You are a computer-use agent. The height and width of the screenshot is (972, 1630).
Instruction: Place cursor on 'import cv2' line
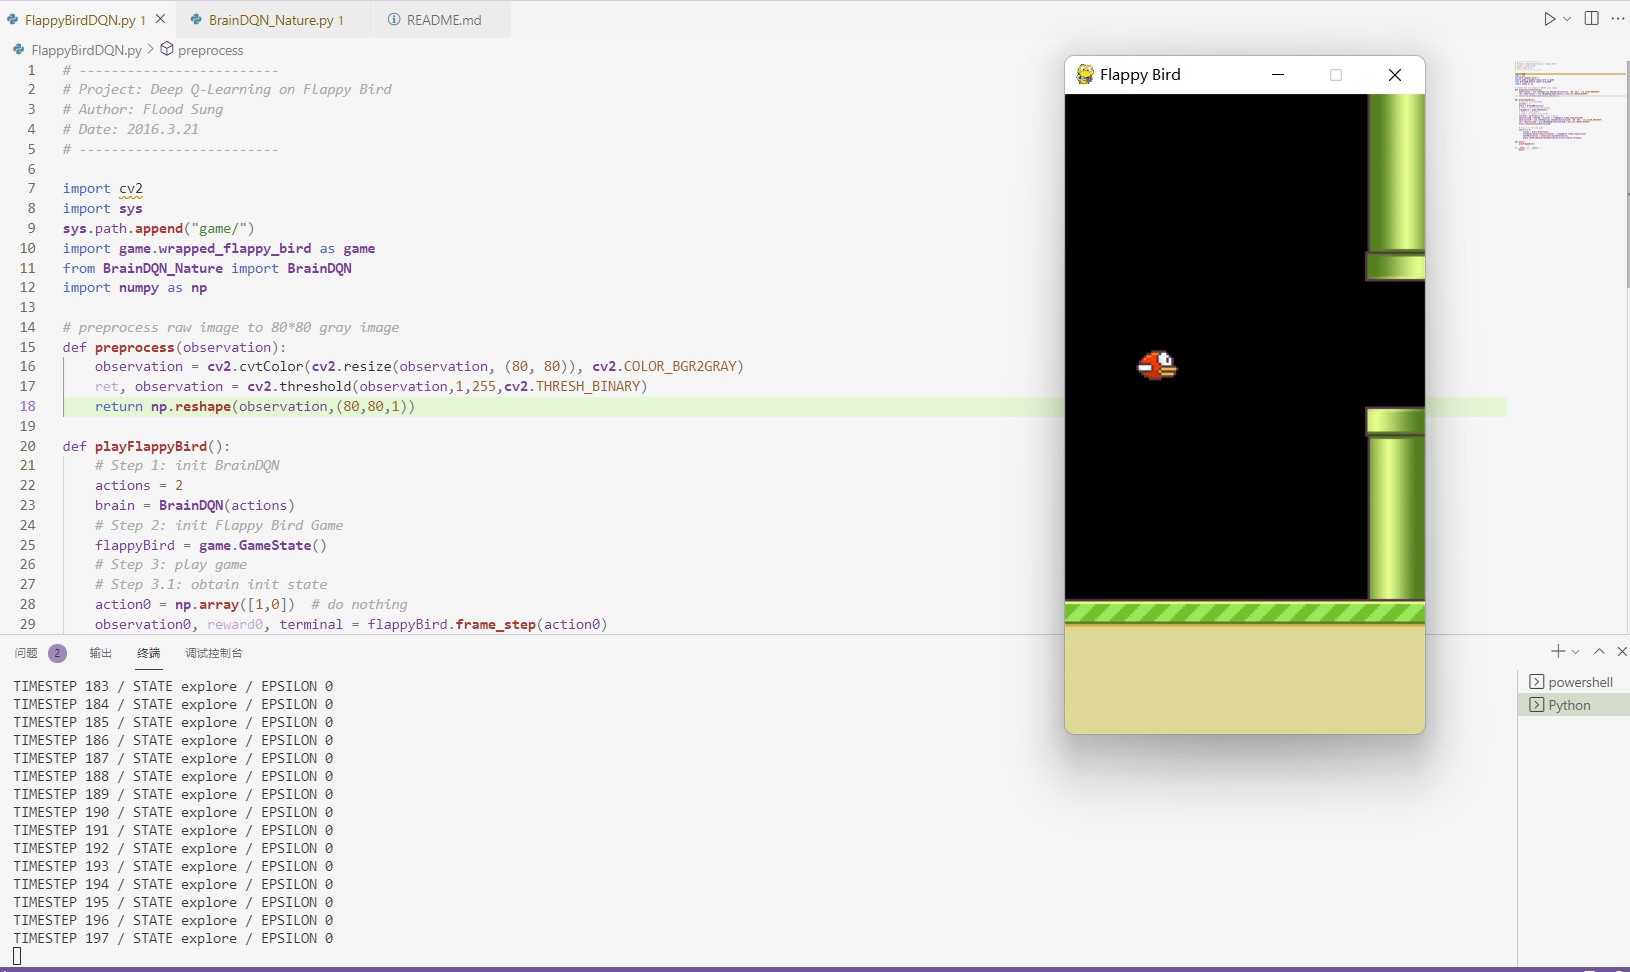103,188
